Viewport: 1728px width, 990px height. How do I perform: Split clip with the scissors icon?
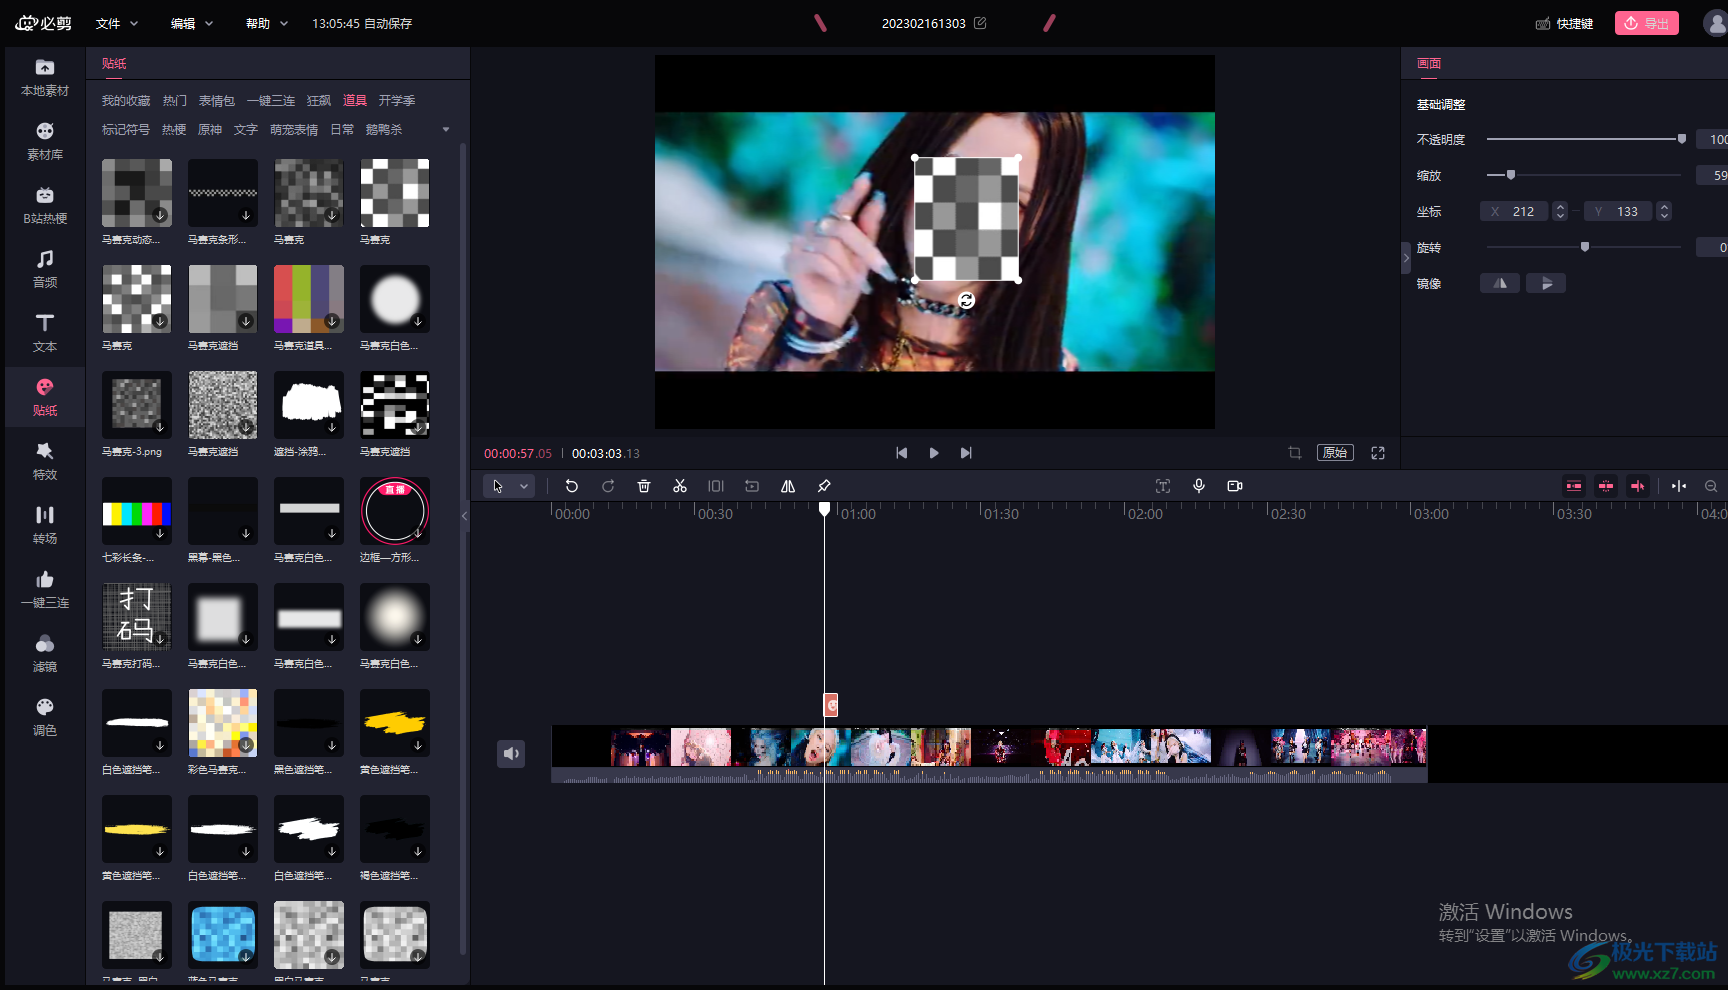(680, 486)
